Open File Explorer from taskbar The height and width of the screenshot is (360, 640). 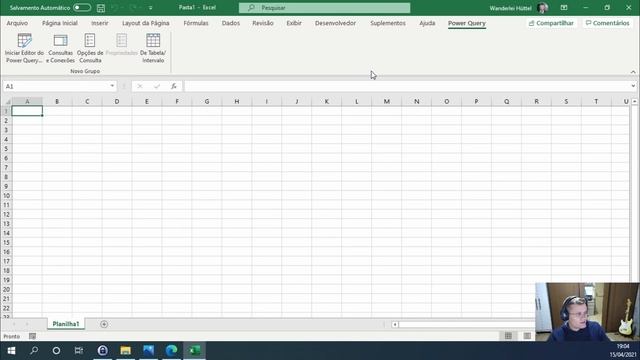[x=125, y=351]
